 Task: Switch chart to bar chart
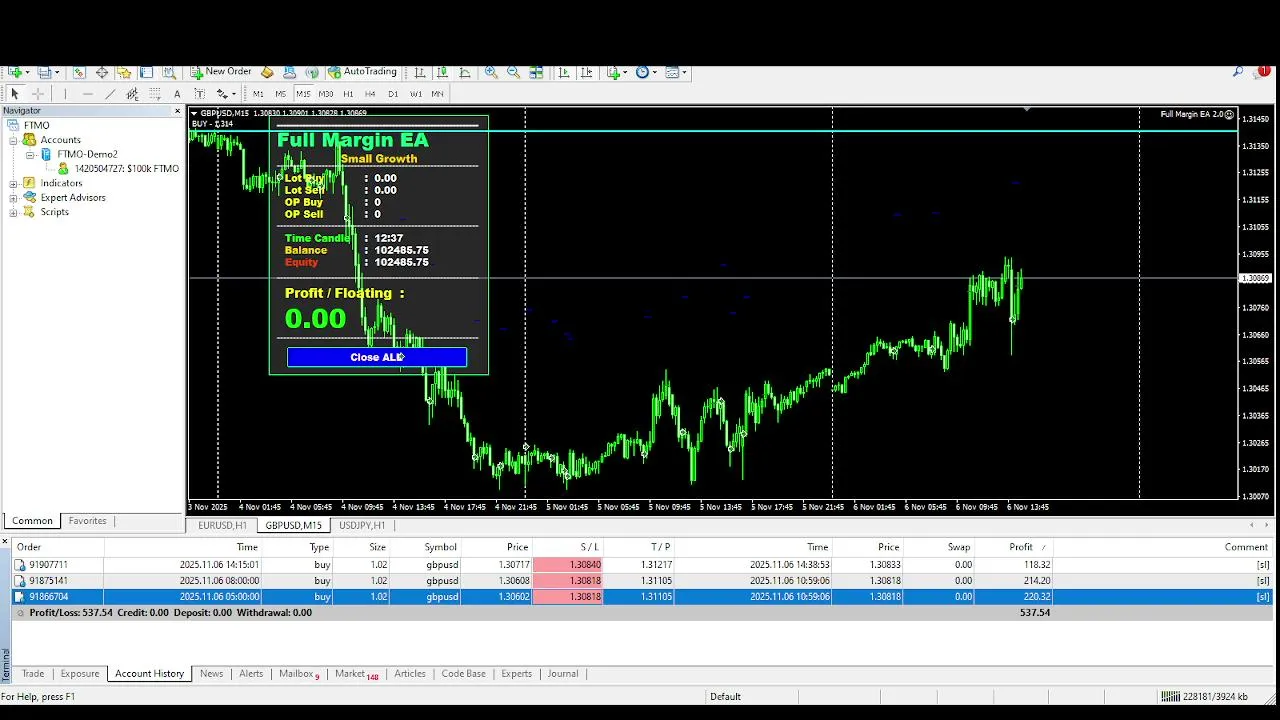pos(420,72)
